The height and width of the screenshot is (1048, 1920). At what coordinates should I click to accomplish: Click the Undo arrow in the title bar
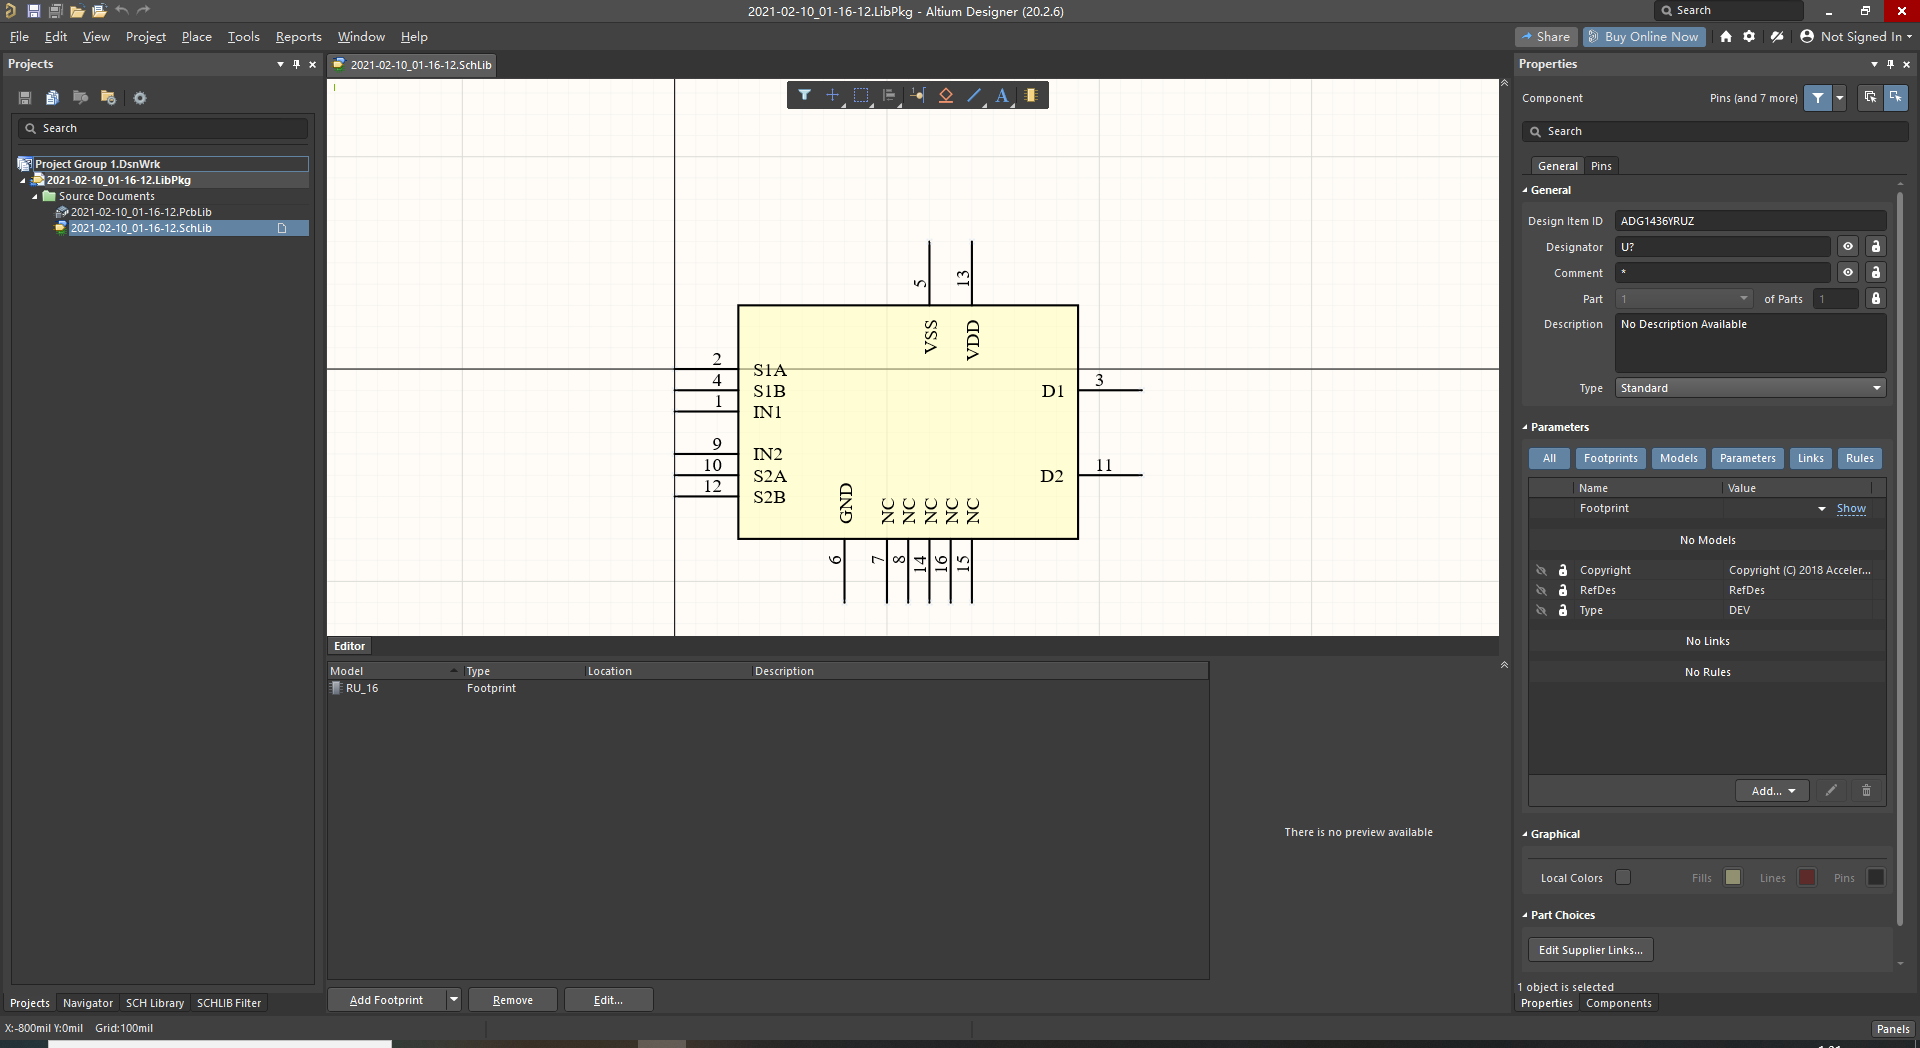[122, 11]
